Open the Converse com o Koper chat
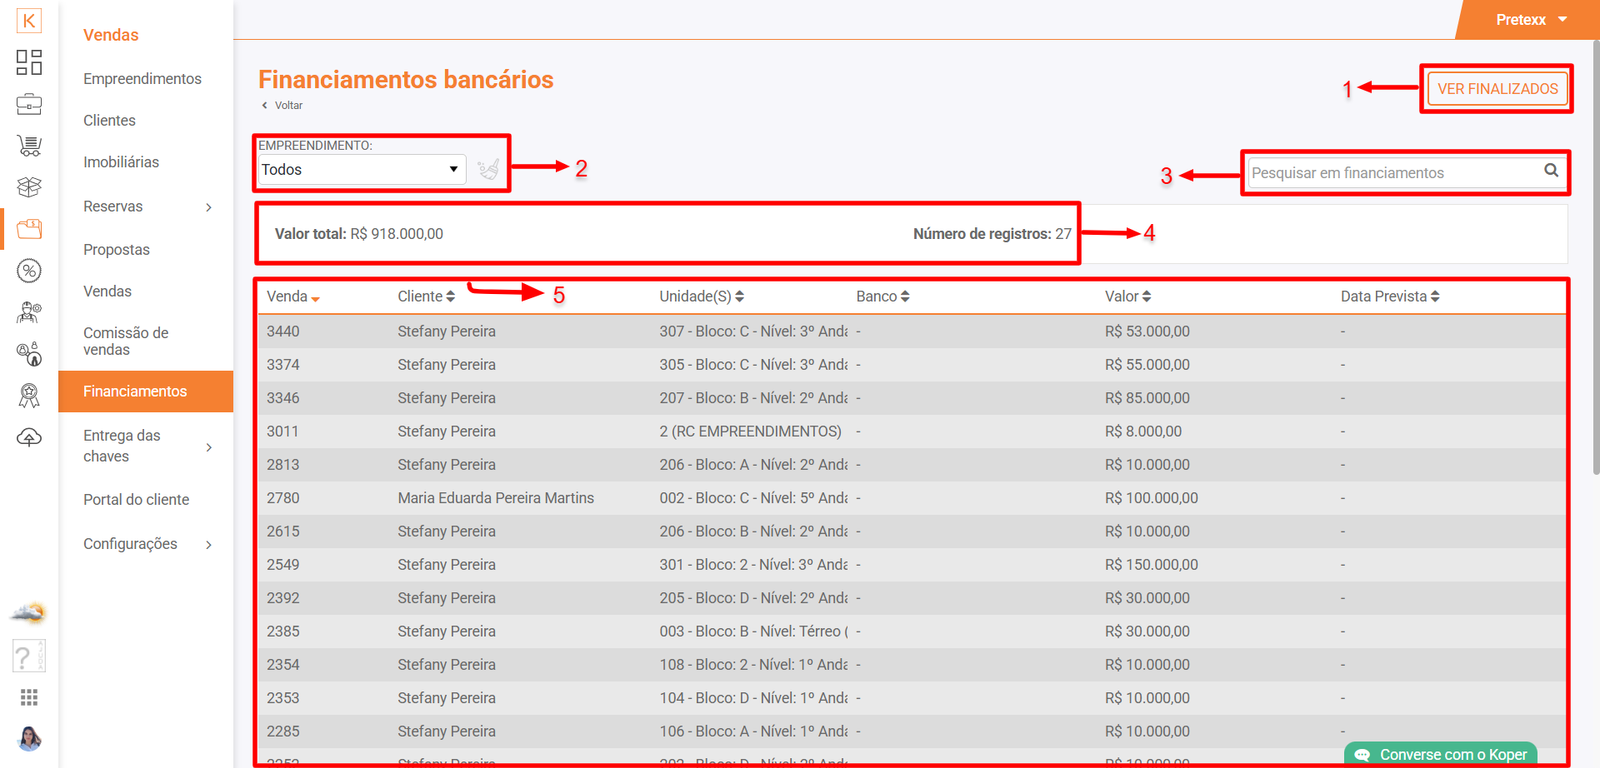The width and height of the screenshot is (1600, 768). [x=1441, y=755]
